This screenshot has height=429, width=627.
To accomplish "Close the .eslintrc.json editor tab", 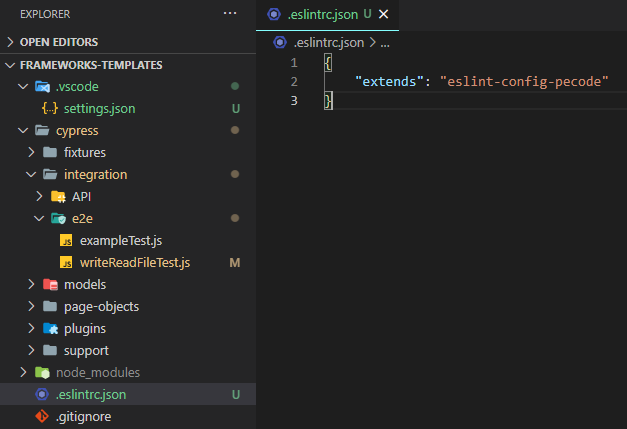I will 383,14.
